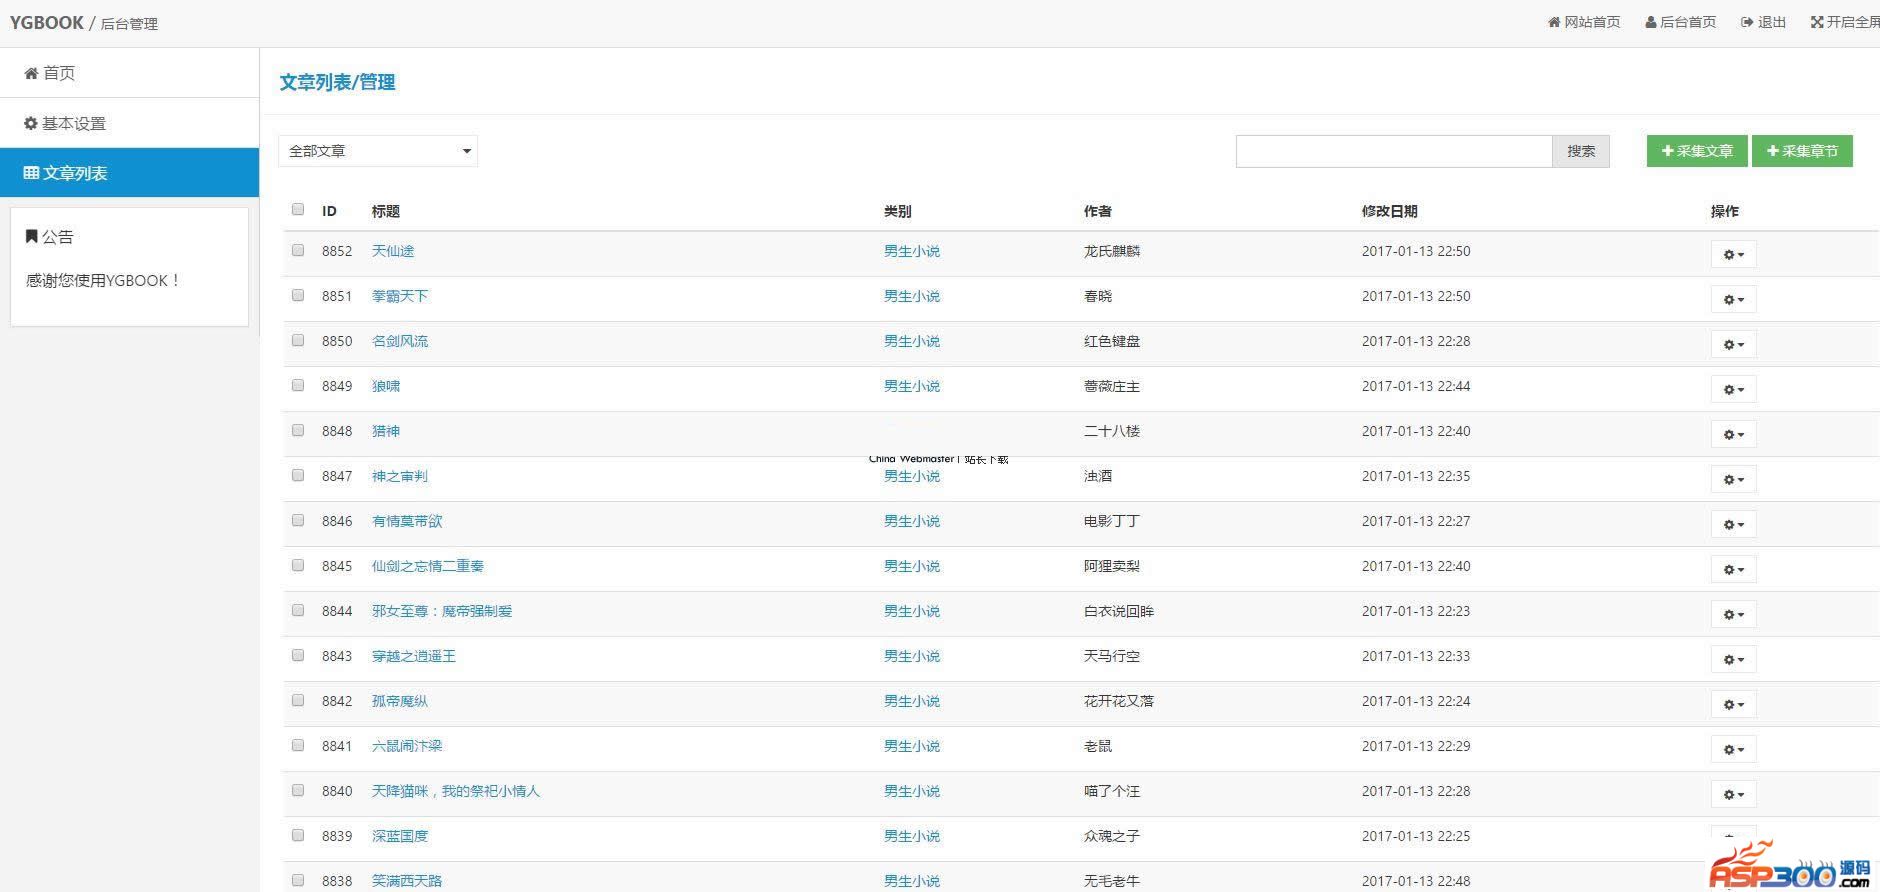
Task: Open gear actions menu for 穿越之逍遥王
Action: 1733,659
